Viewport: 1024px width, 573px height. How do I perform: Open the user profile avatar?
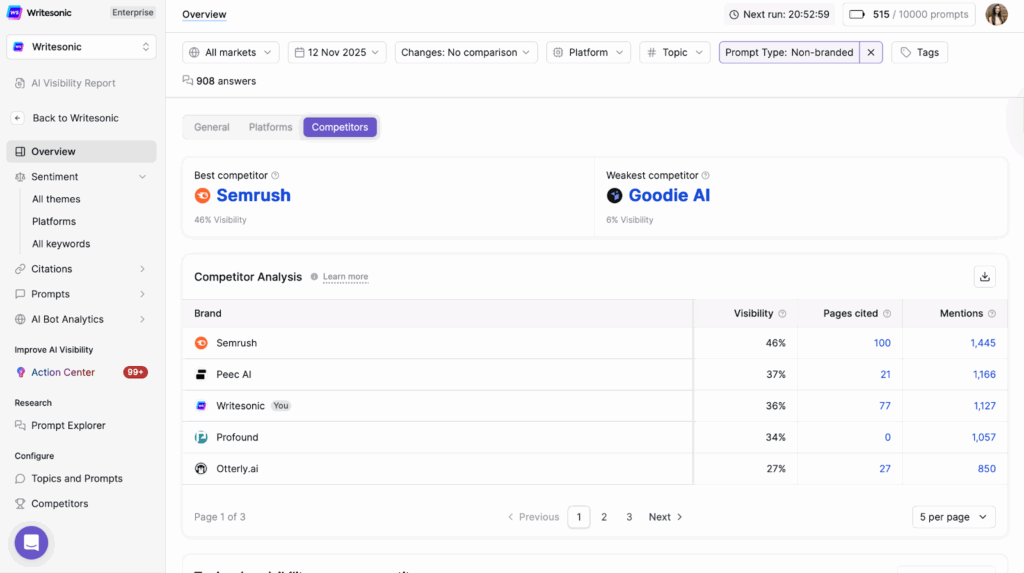pyautogui.click(x=996, y=14)
